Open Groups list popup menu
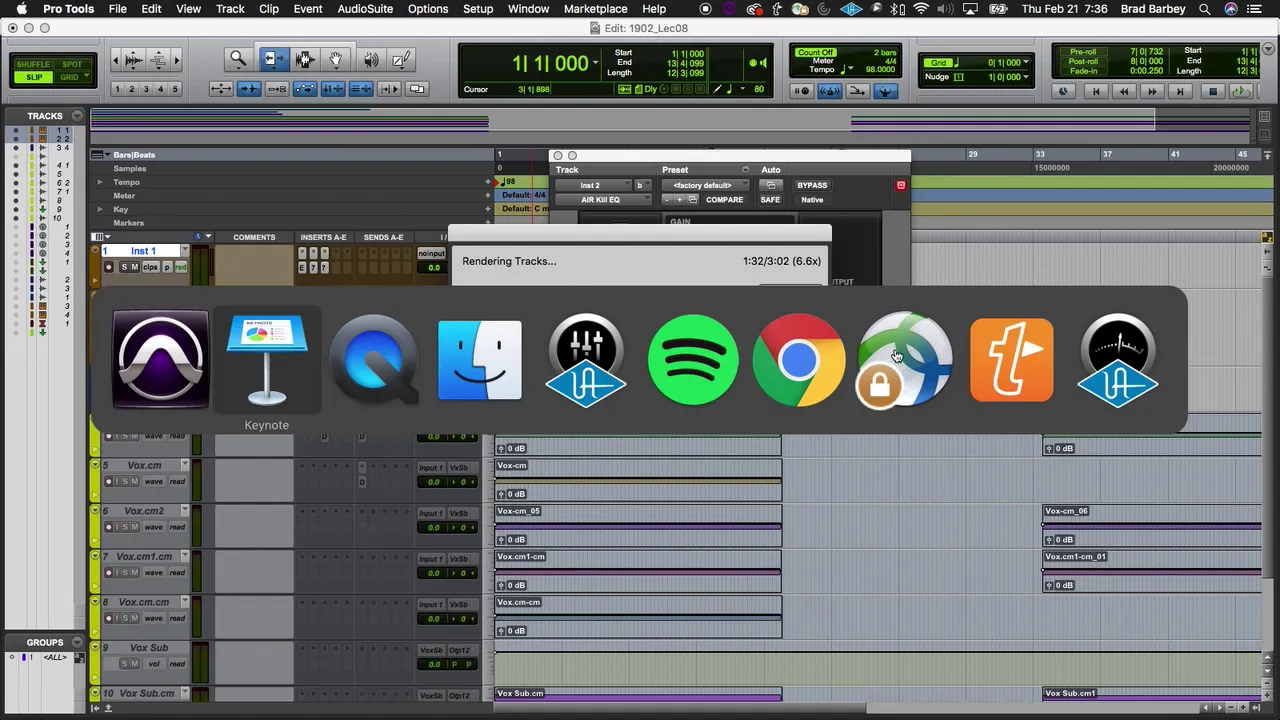The width and height of the screenshot is (1280, 720). pos(77,642)
